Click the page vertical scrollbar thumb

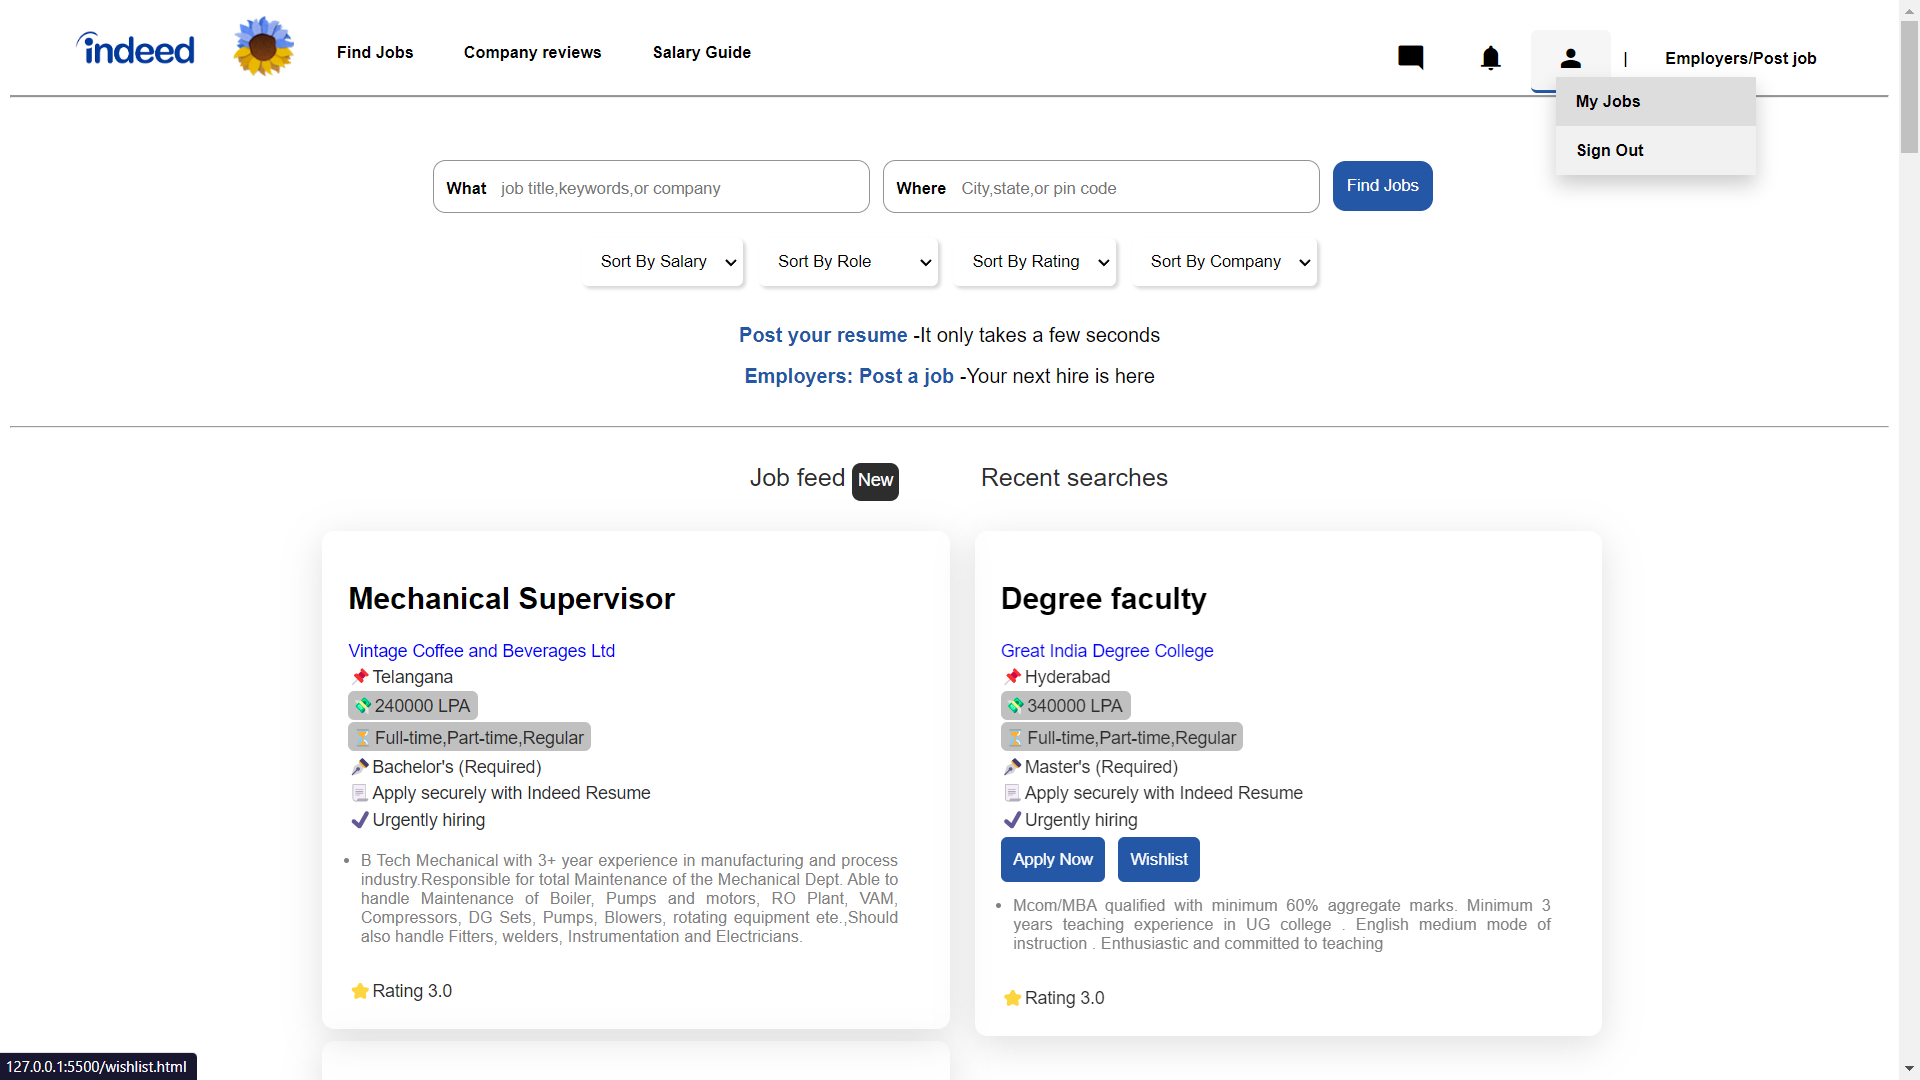(x=1909, y=86)
